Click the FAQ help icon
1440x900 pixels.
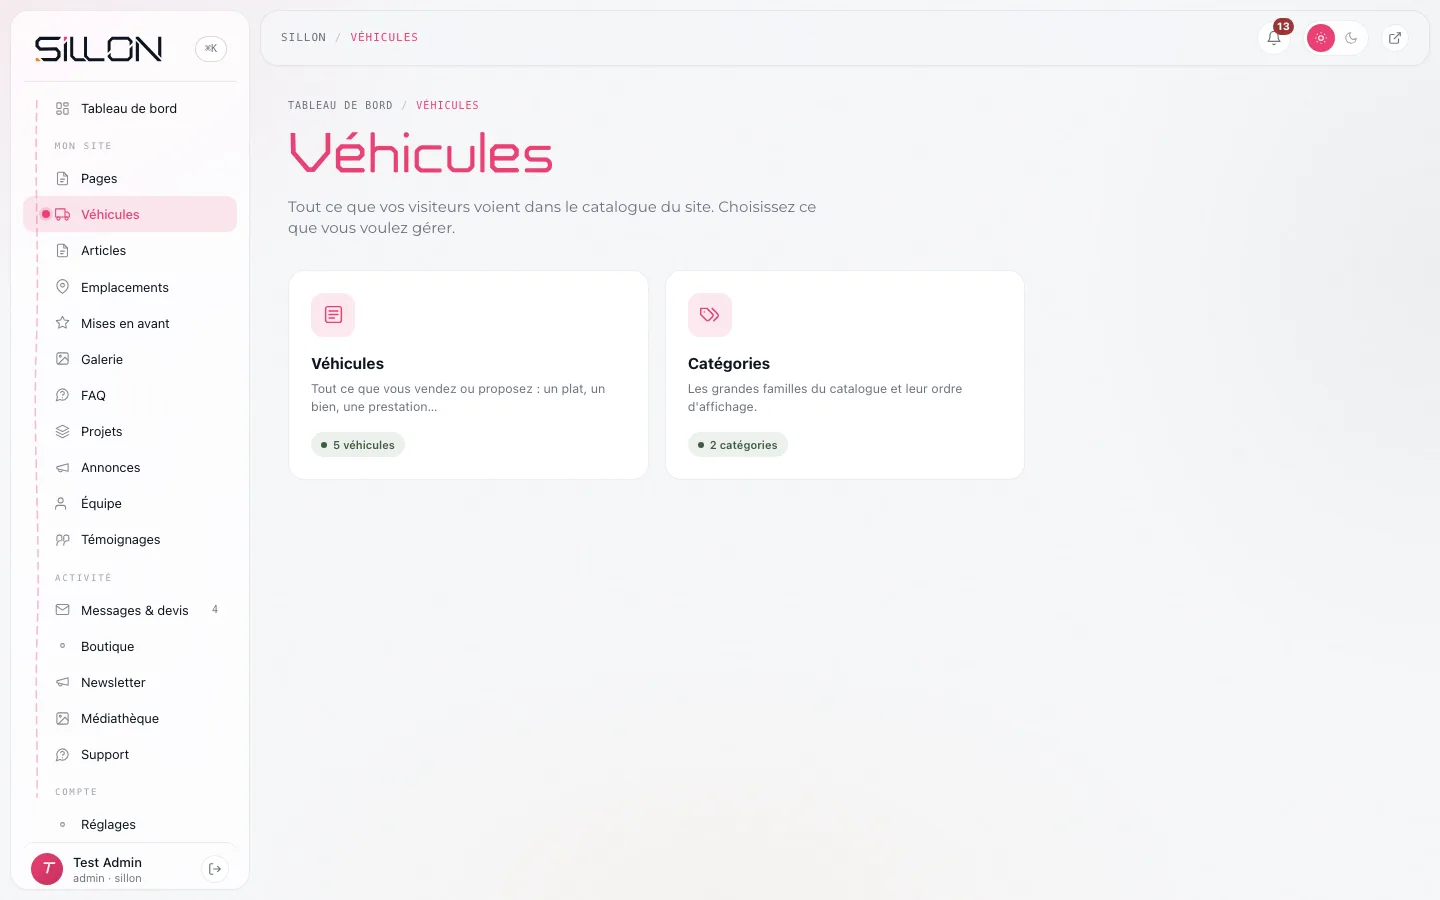pyautogui.click(x=62, y=395)
